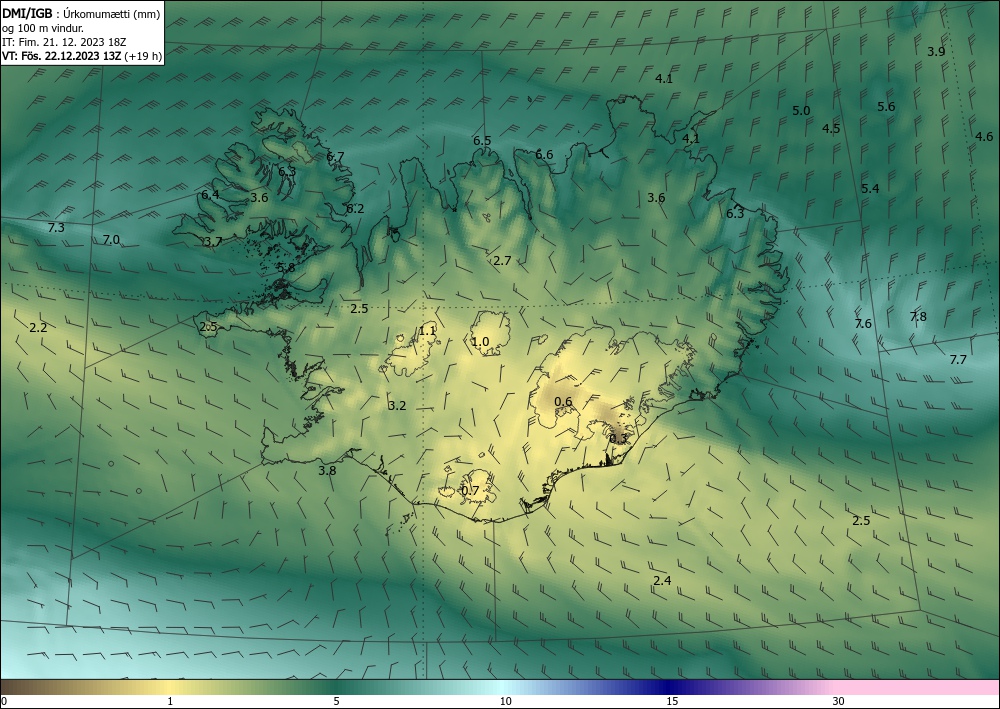Click the title "DMI/IGB : Úrkomumætti (mm)"

[81, 14]
